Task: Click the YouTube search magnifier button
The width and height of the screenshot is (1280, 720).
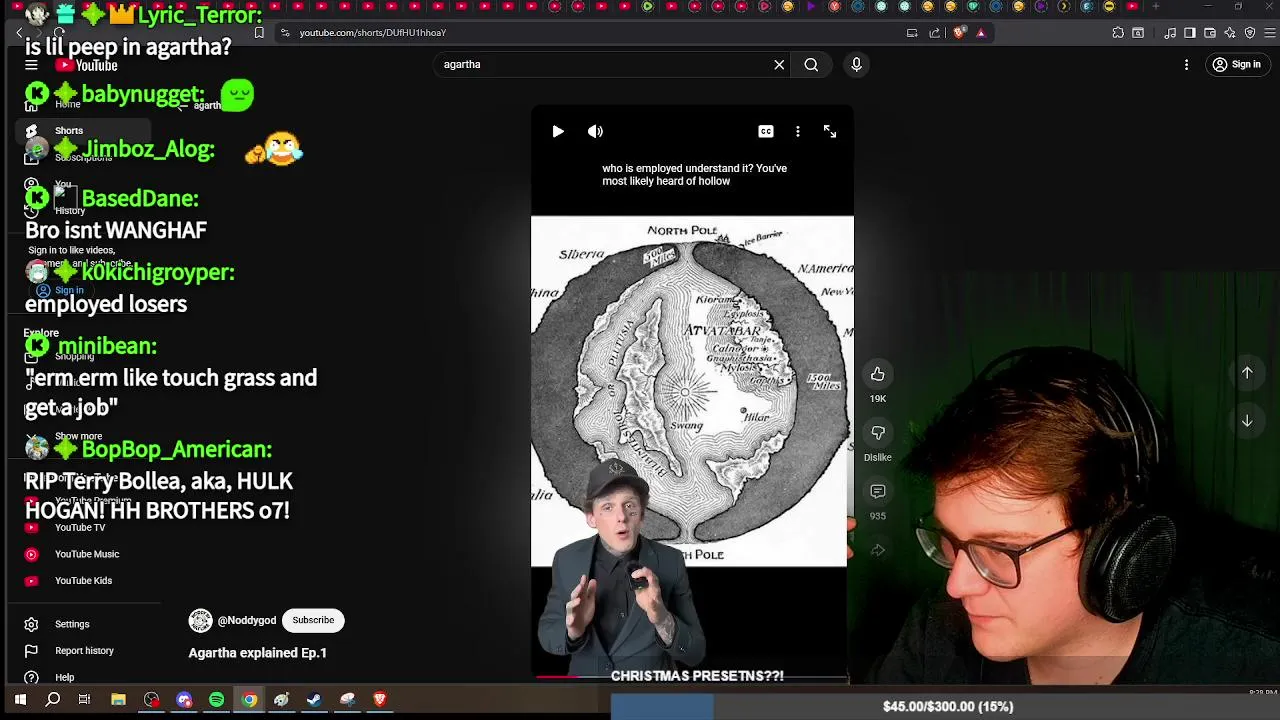Action: click(811, 65)
